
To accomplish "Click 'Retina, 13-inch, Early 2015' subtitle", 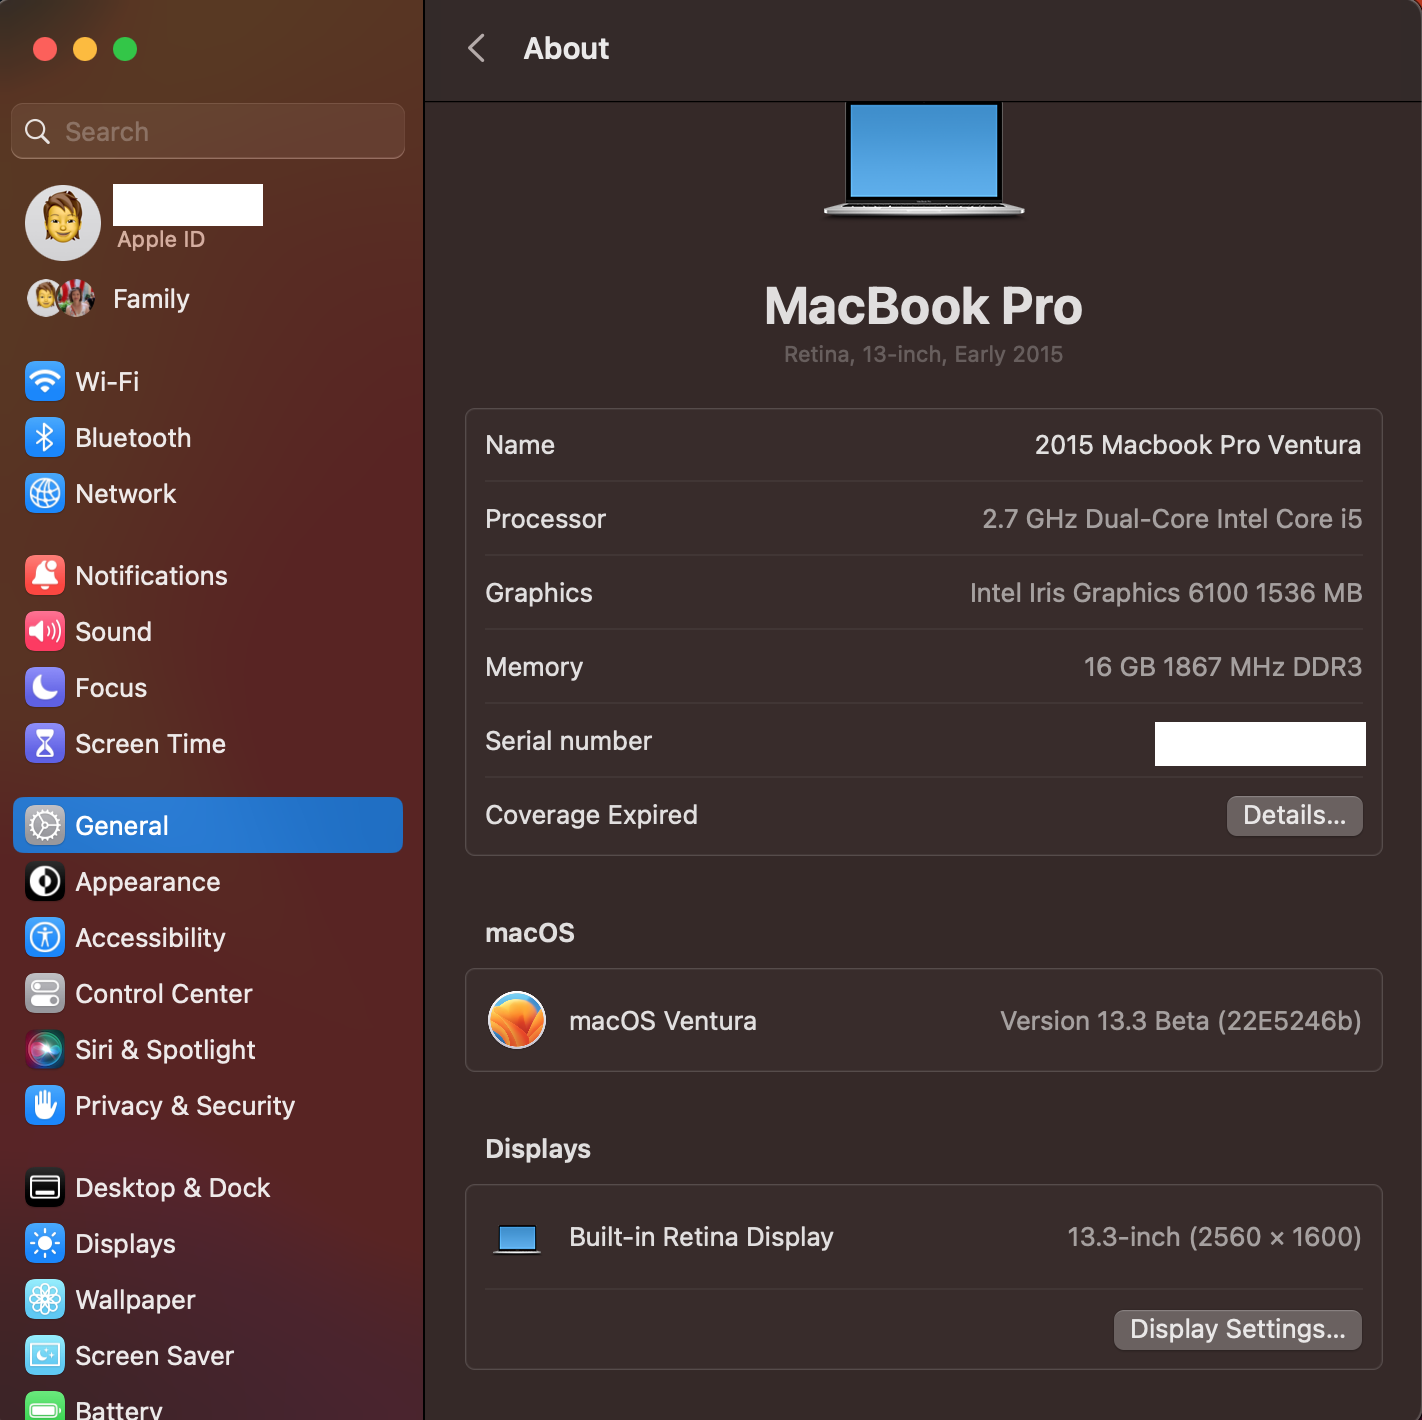I will (923, 354).
